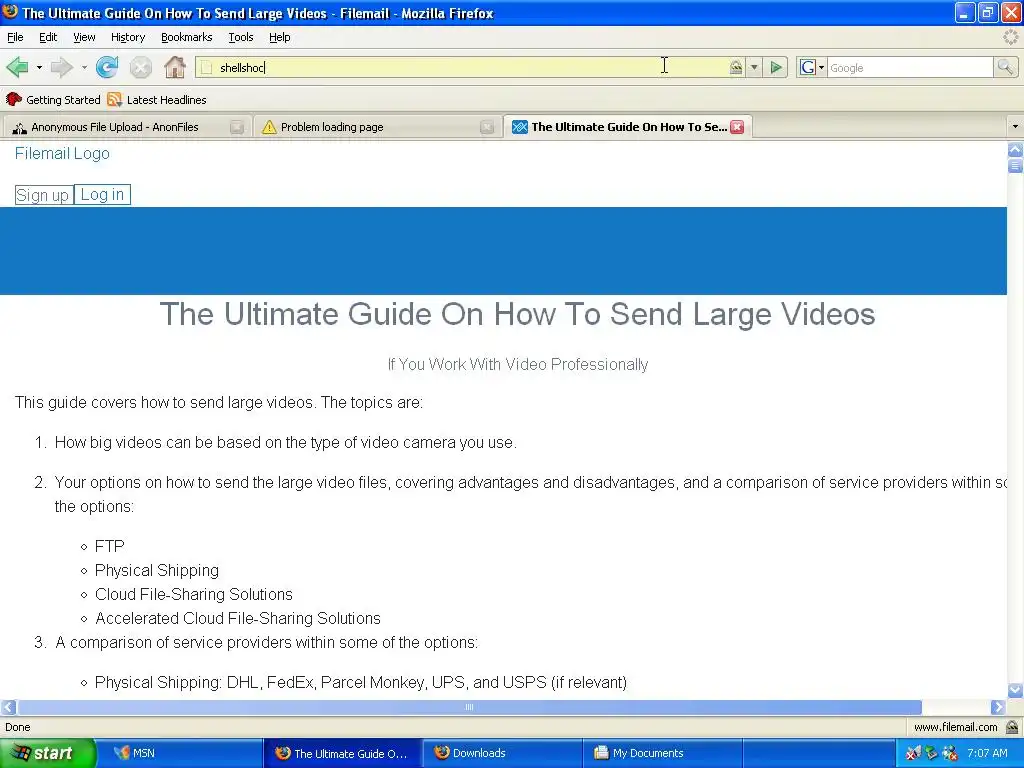Viewport: 1024px width, 768px height.
Task: Select the Ultimate Guide Filemail tab
Action: (x=628, y=127)
